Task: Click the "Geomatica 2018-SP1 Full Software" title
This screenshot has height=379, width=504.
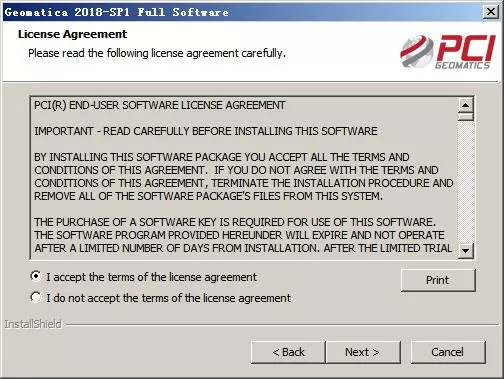Action: click(117, 12)
